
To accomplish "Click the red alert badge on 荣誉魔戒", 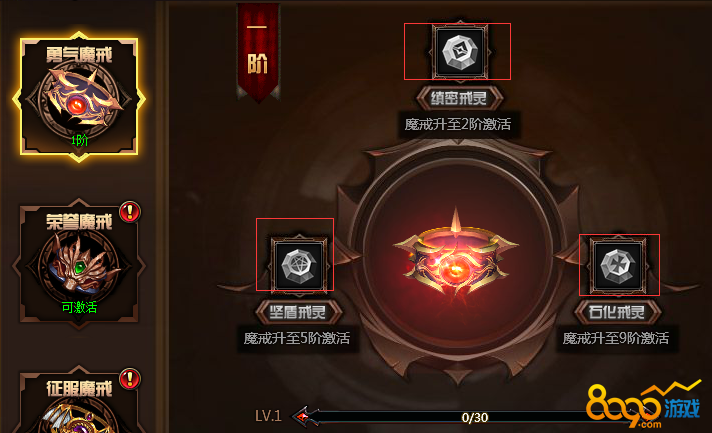I will (x=130, y=212).
